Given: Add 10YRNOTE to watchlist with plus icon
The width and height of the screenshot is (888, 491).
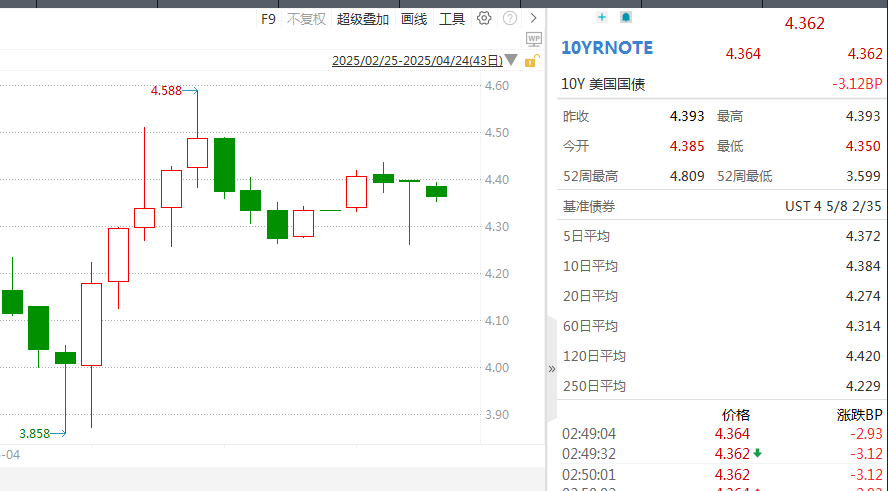Looking at the screenshot, I should 601,17.
